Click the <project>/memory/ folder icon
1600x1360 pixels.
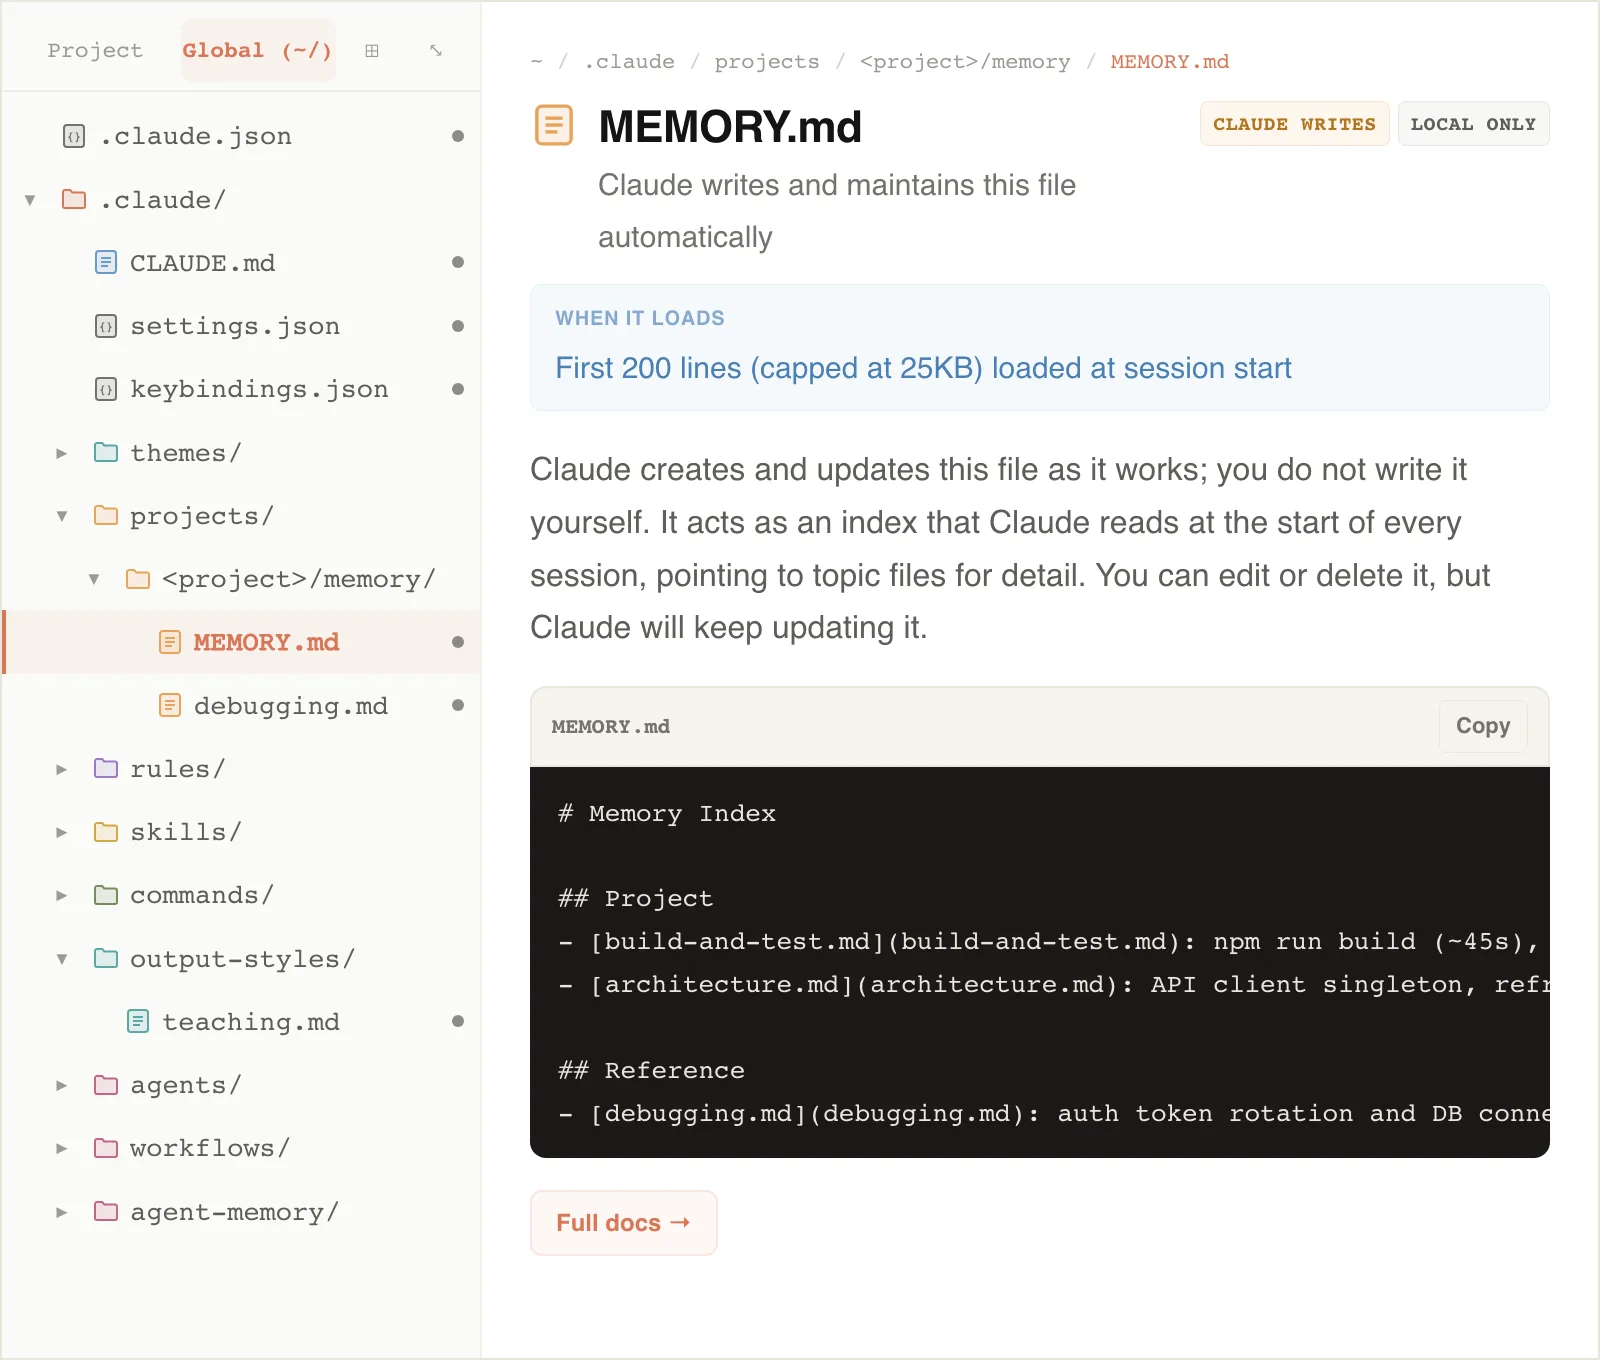(x=138, y=579)
